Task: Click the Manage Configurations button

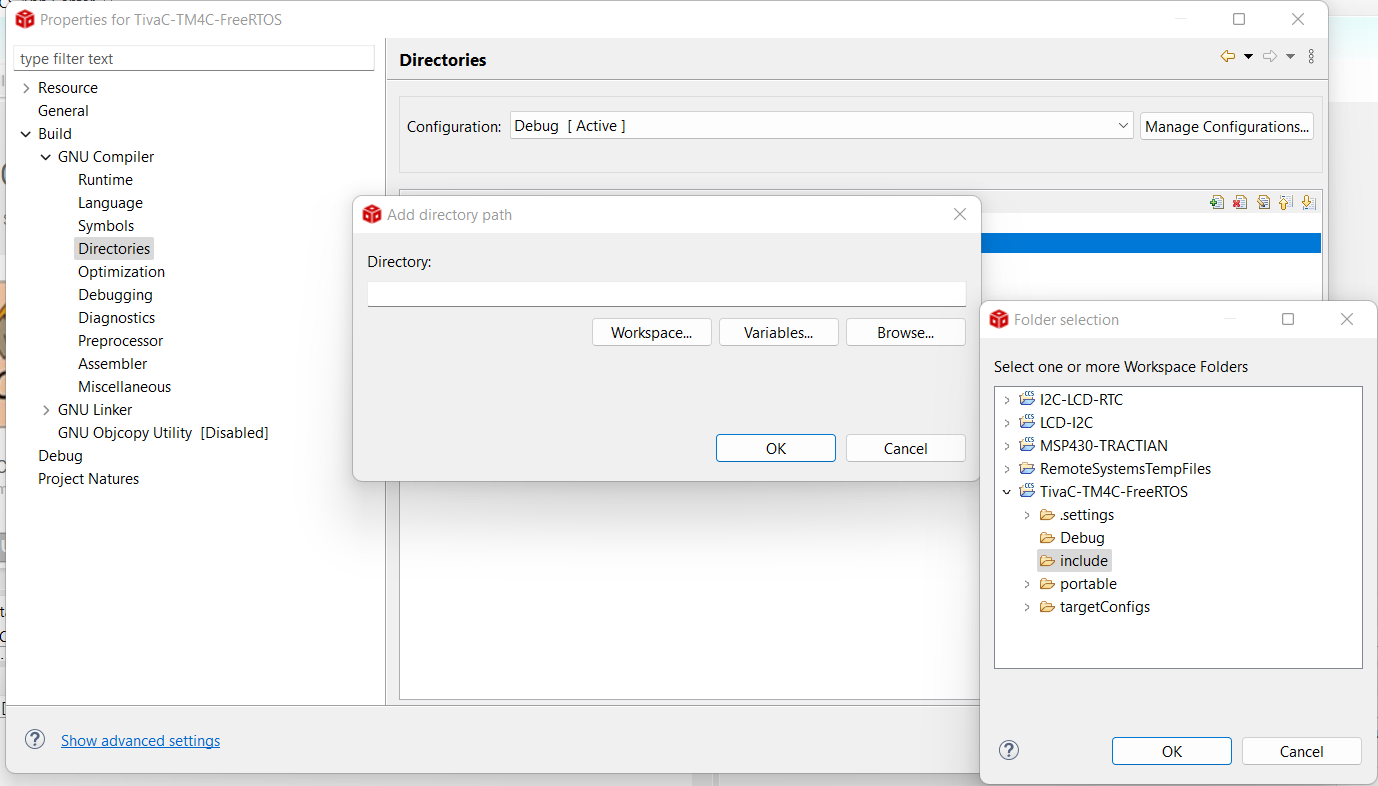Action: [x=1227, y=126]
